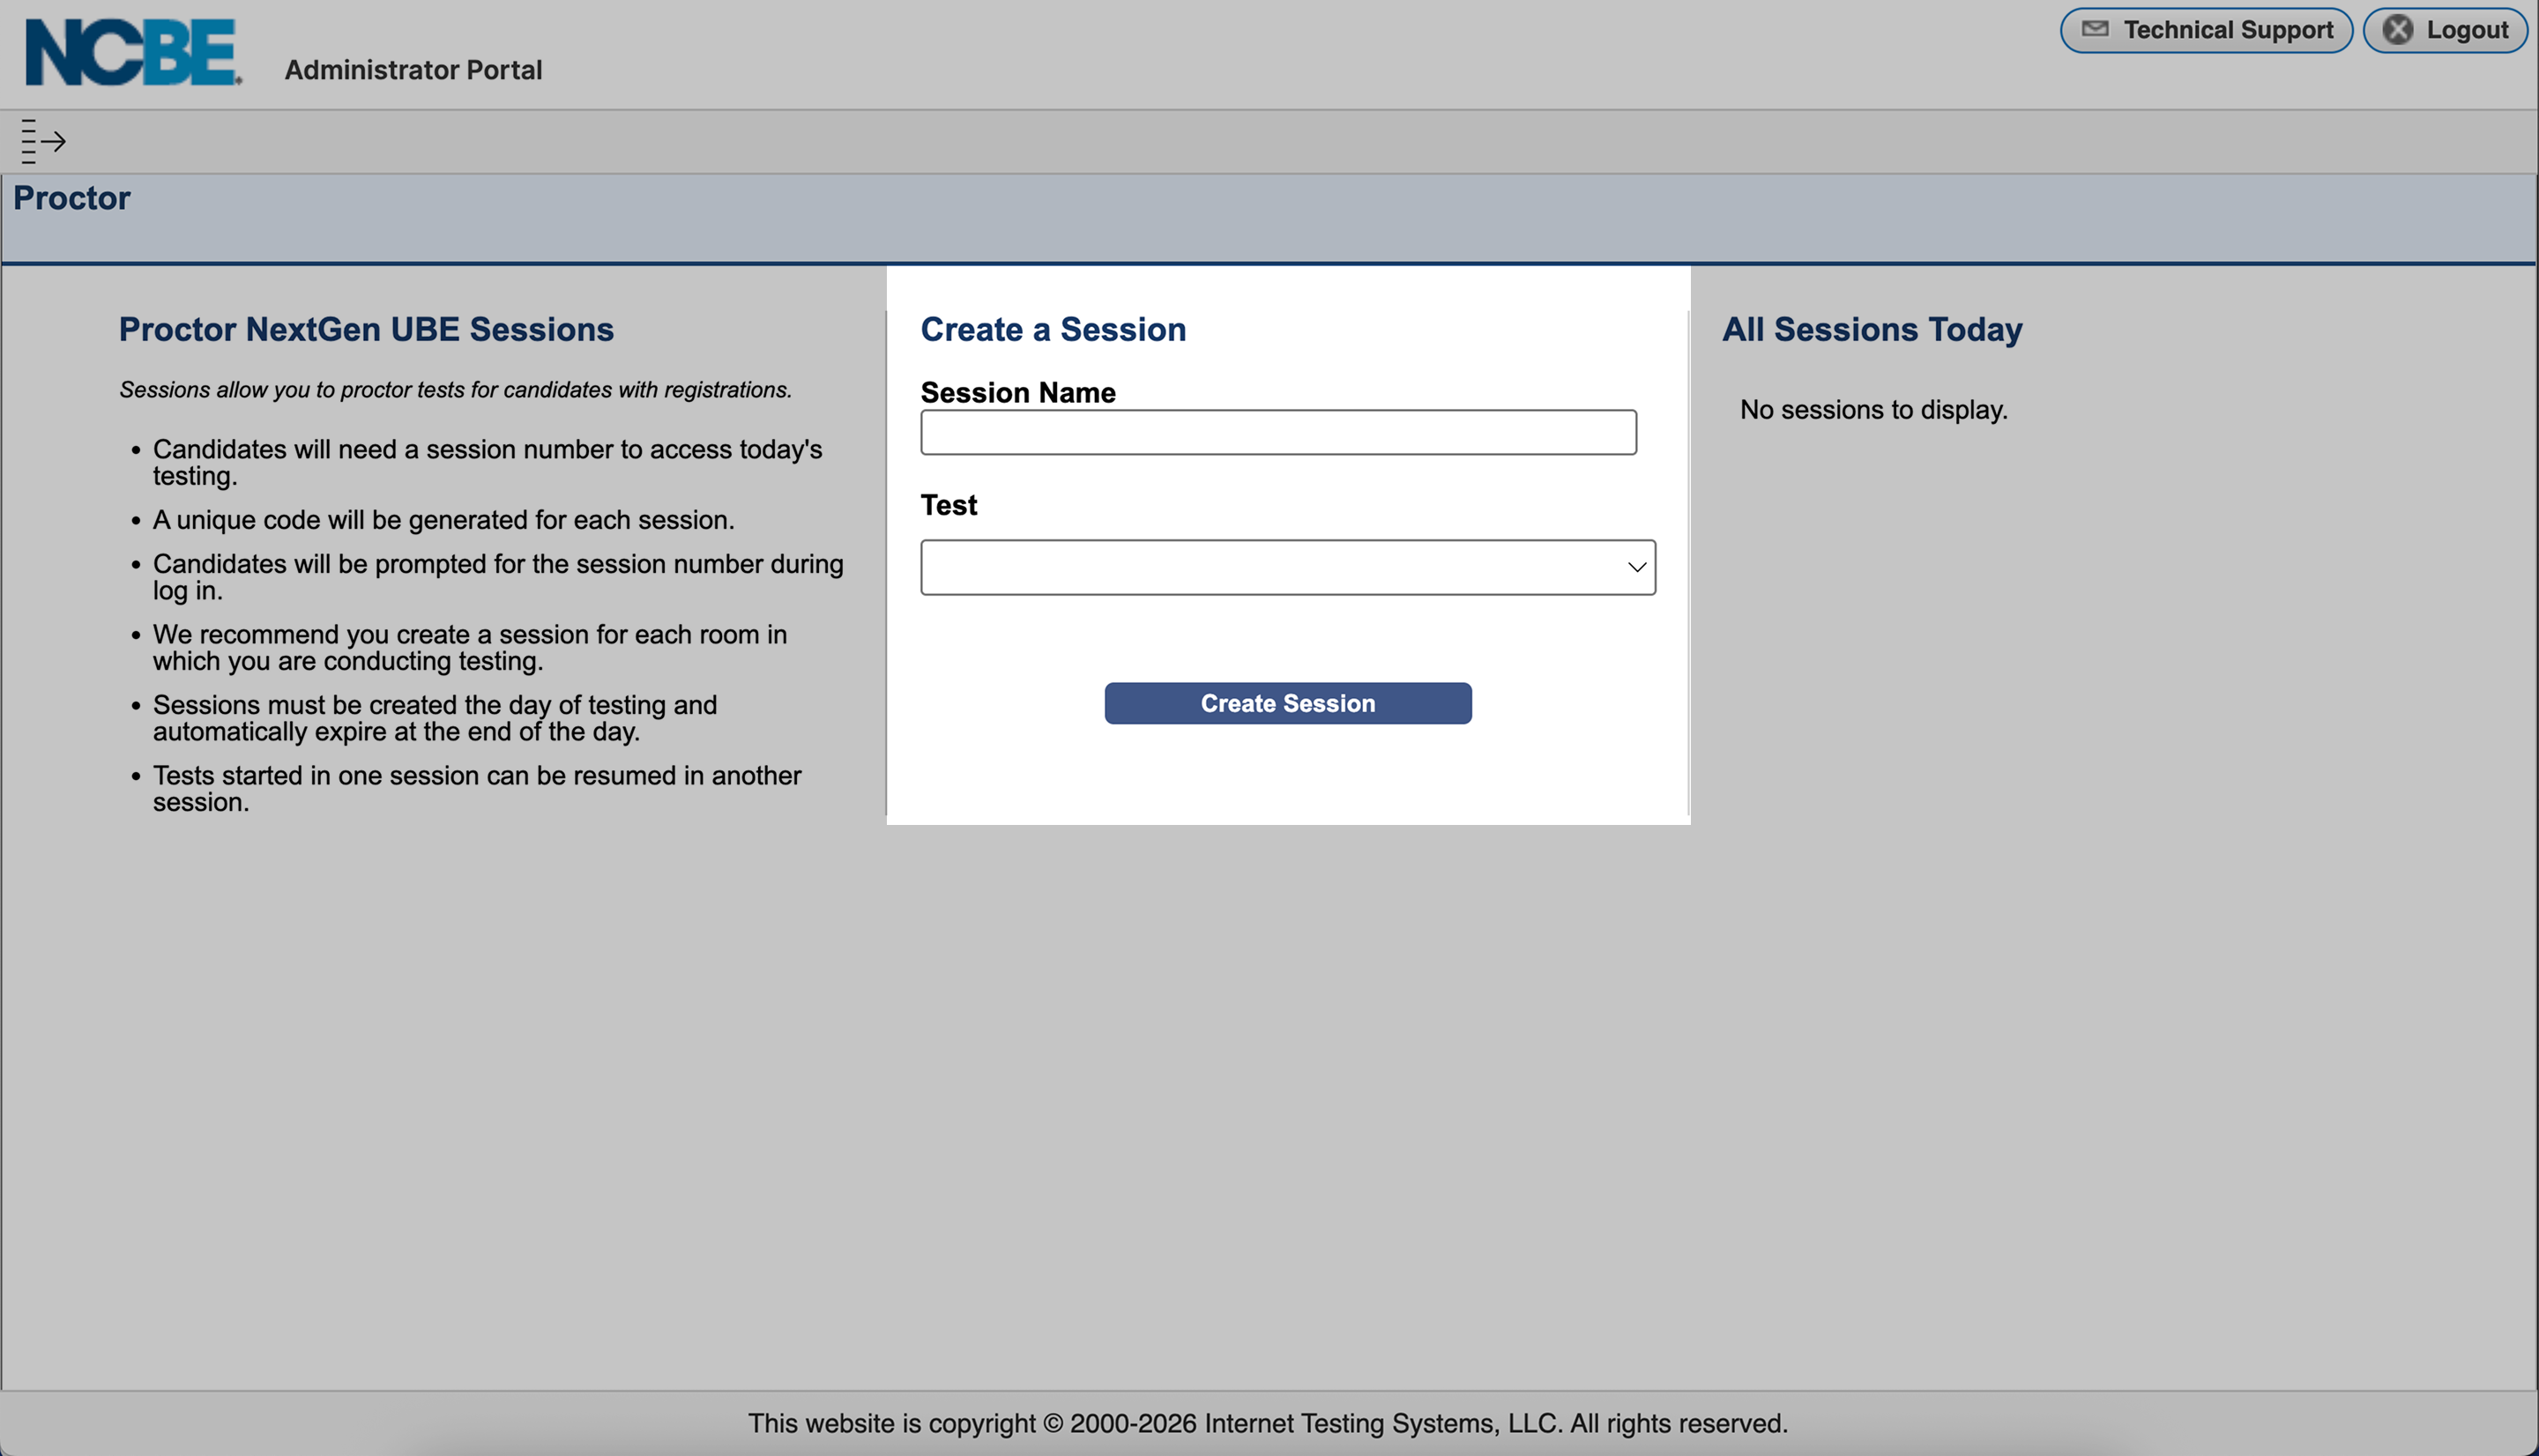Focus the Session Name input field
The width and height of the screenshot is (2539, 1456).
pos(1278,432)
